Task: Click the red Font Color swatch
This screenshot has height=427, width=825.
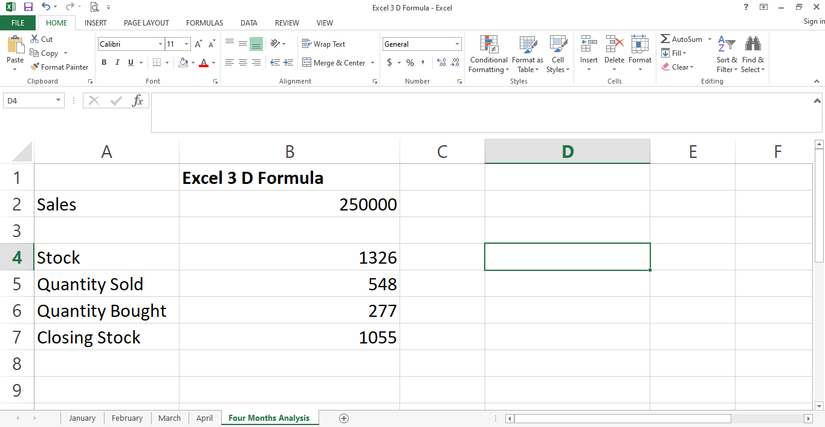Action: coord(202,63)
